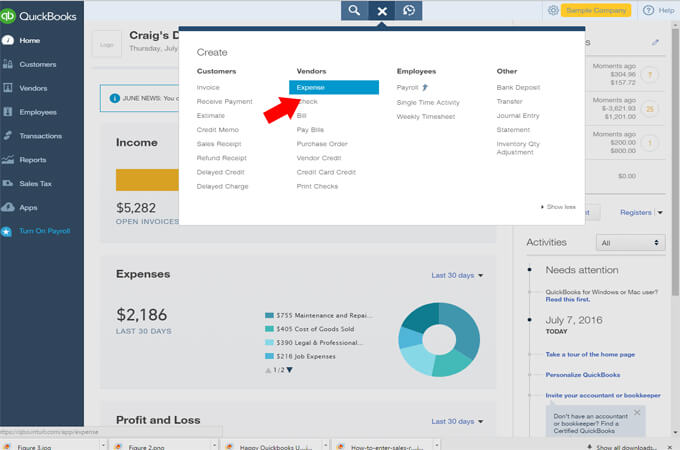Open the search magnifier tool
The width and height of the screenshot is (680, 450).
tap(354, 10)
